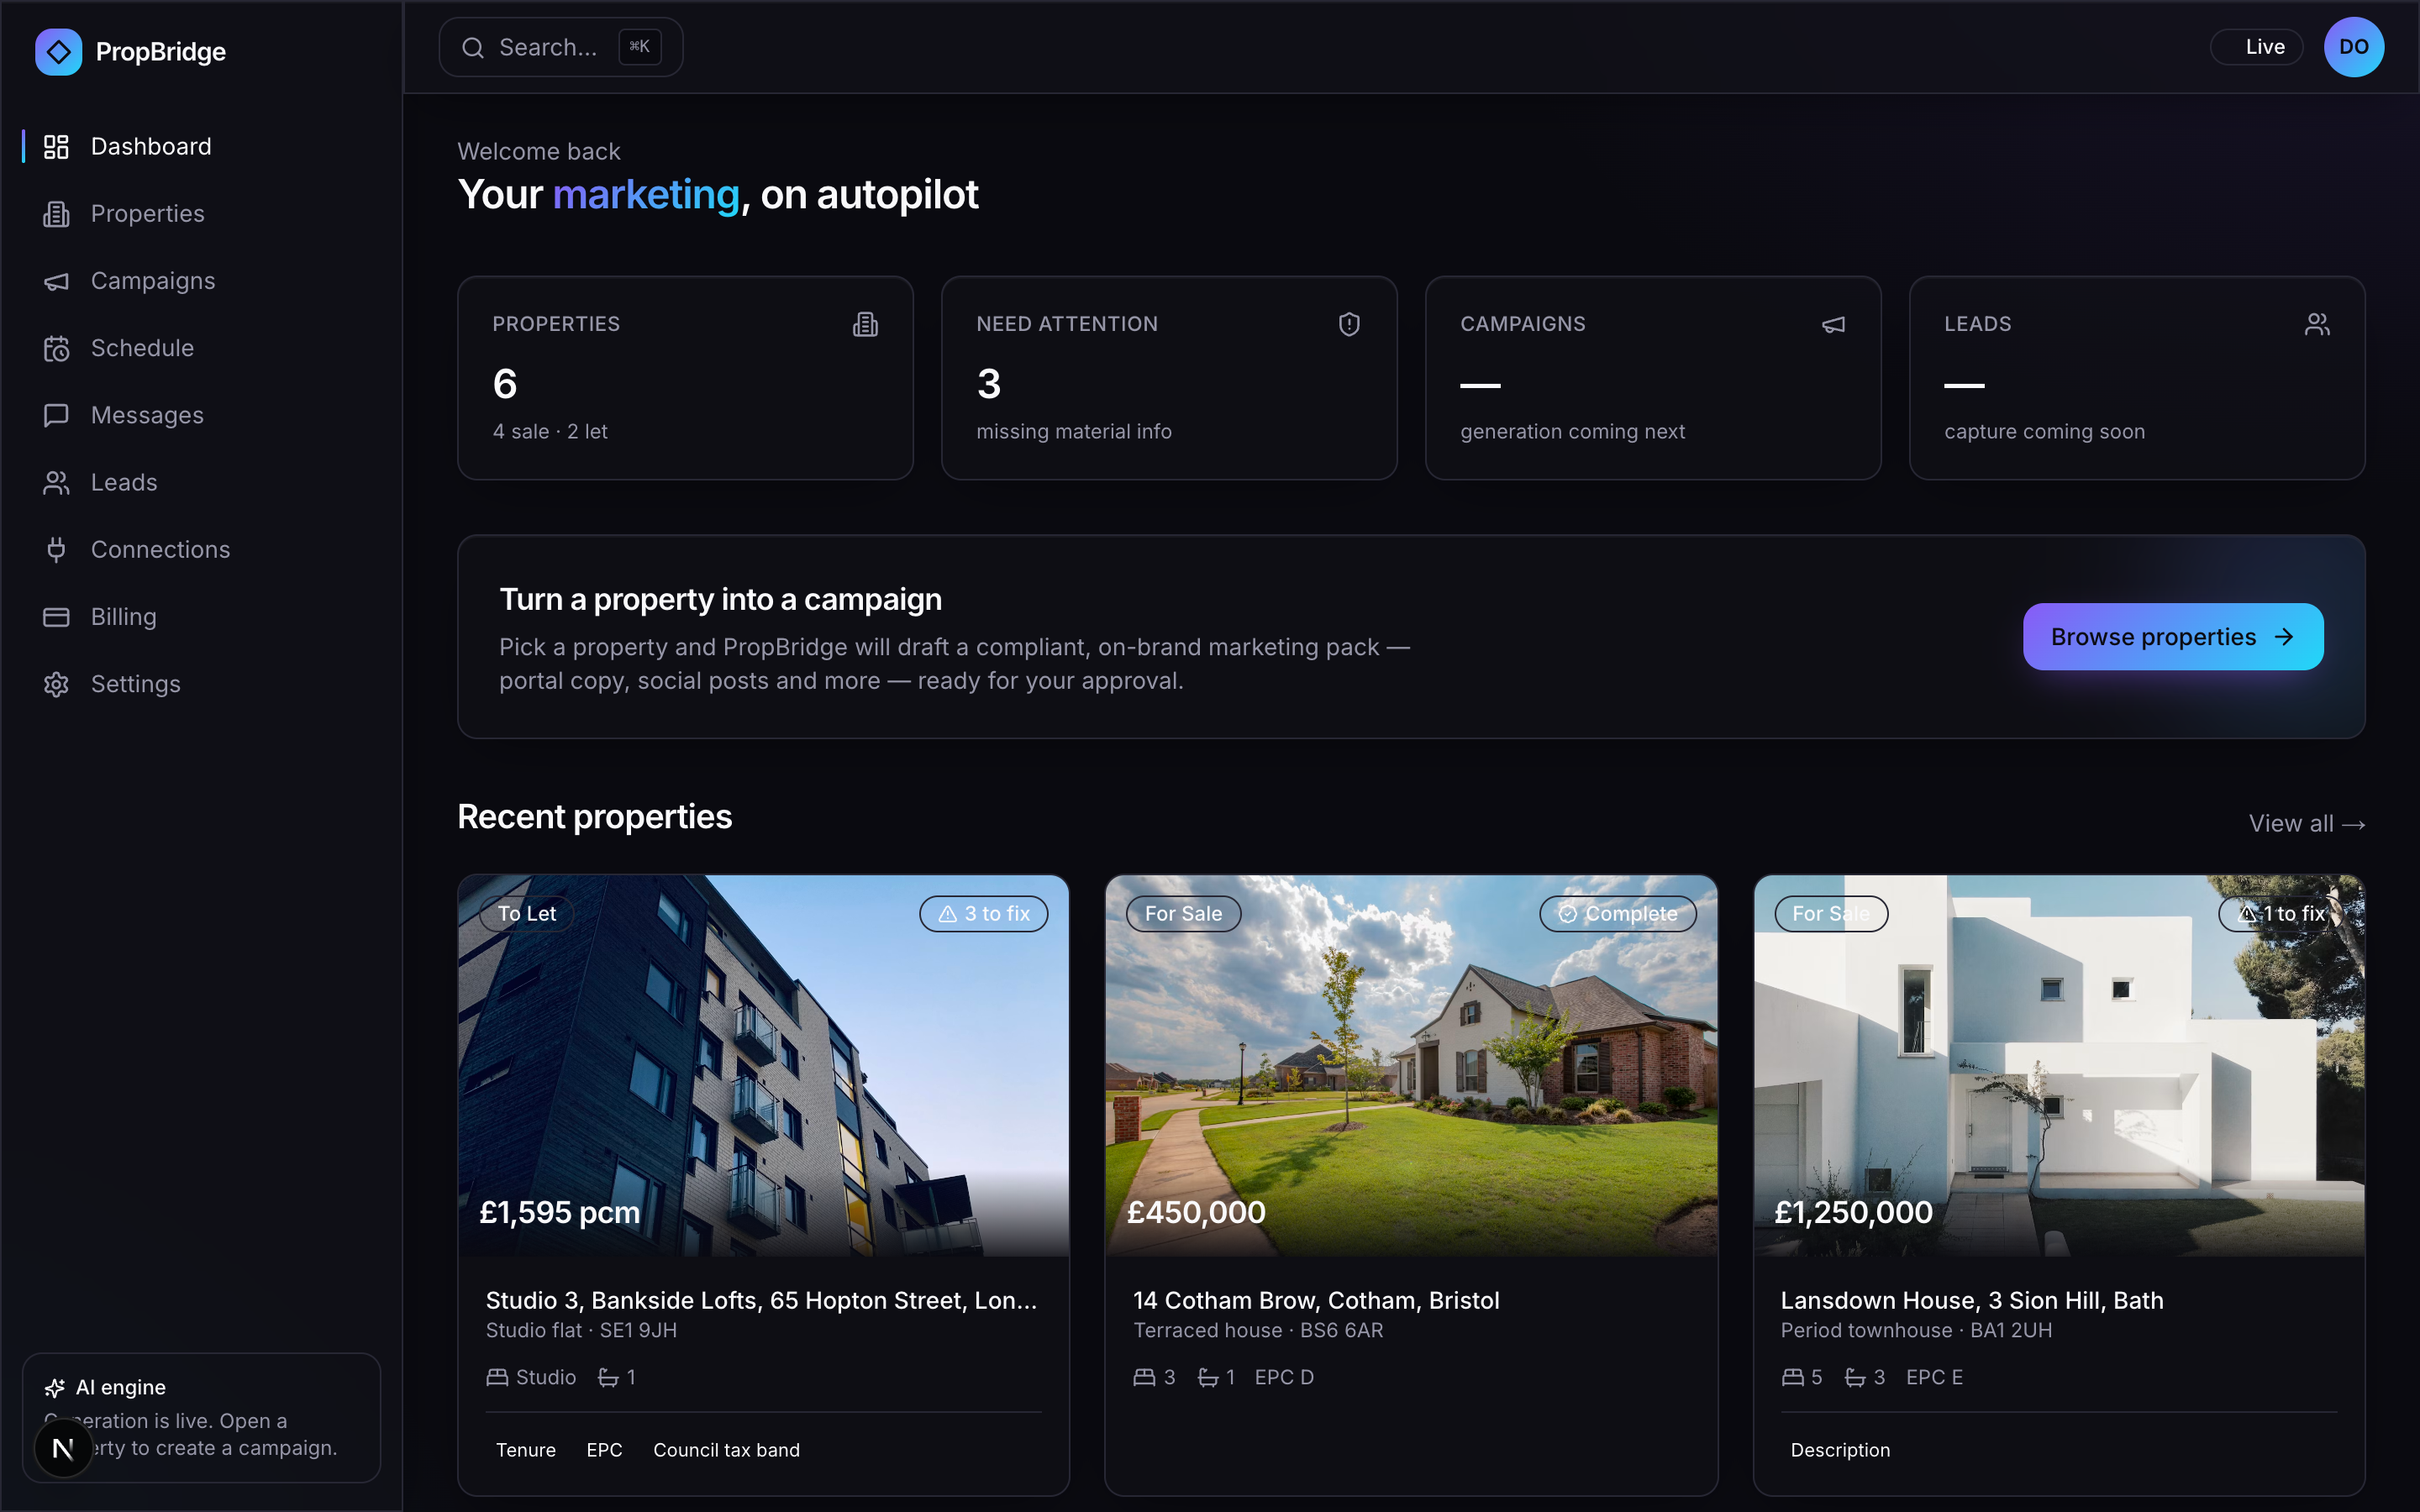Click the AI engine sparkle icon

pos(55,1388)
